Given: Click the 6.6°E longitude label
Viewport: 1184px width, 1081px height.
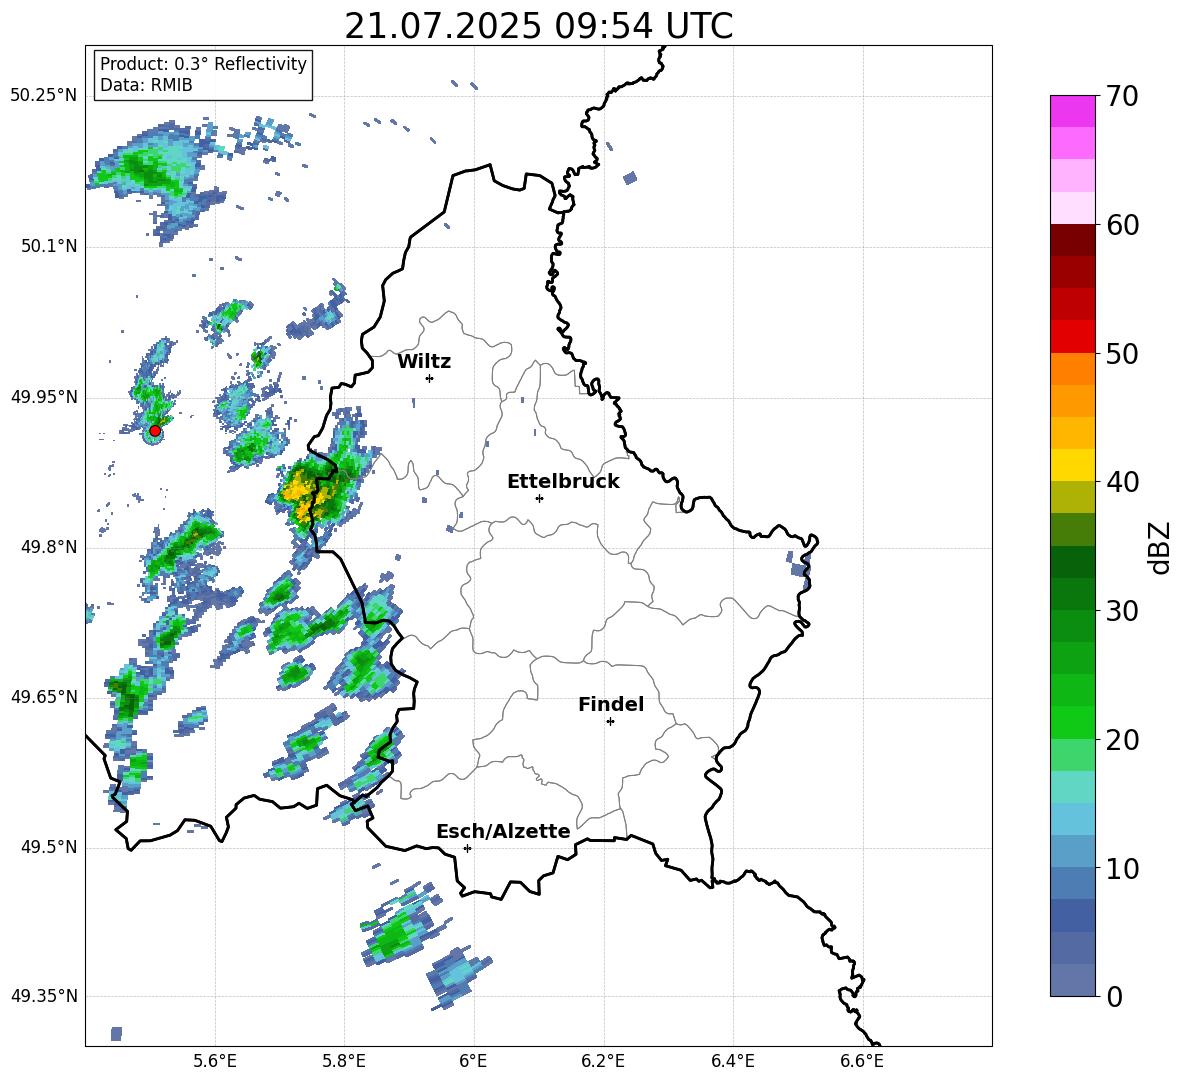Looking at the screenshot, I should tap(862, 1062).
